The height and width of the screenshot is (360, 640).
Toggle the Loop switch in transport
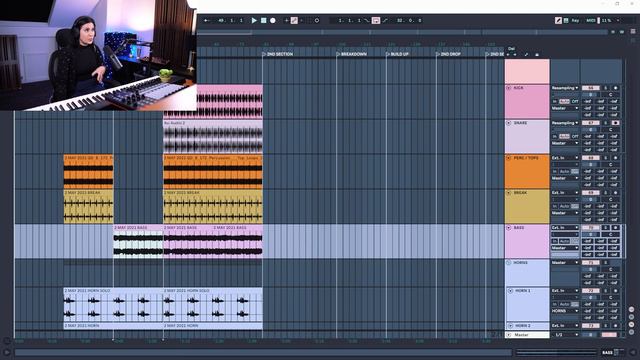click(x=376, y=20)
